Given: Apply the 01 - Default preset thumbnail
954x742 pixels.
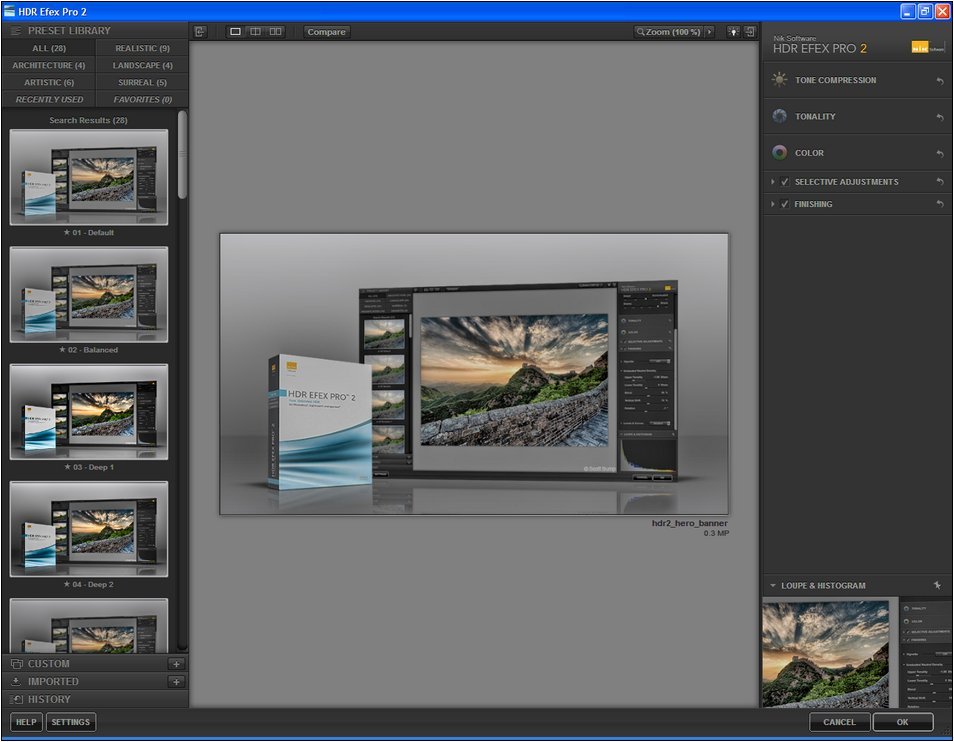Looking at the screenshot, I should (x=89, y=177).
